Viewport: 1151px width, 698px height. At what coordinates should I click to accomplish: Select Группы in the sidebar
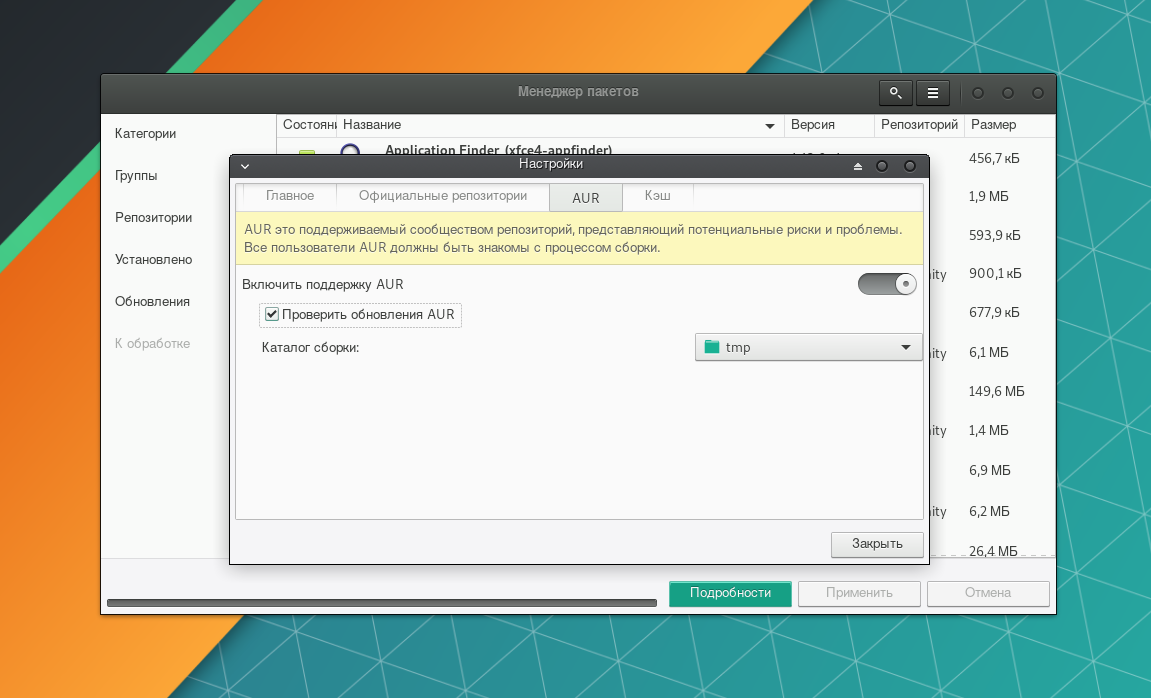pyautogui.click(x=136, y=175)
